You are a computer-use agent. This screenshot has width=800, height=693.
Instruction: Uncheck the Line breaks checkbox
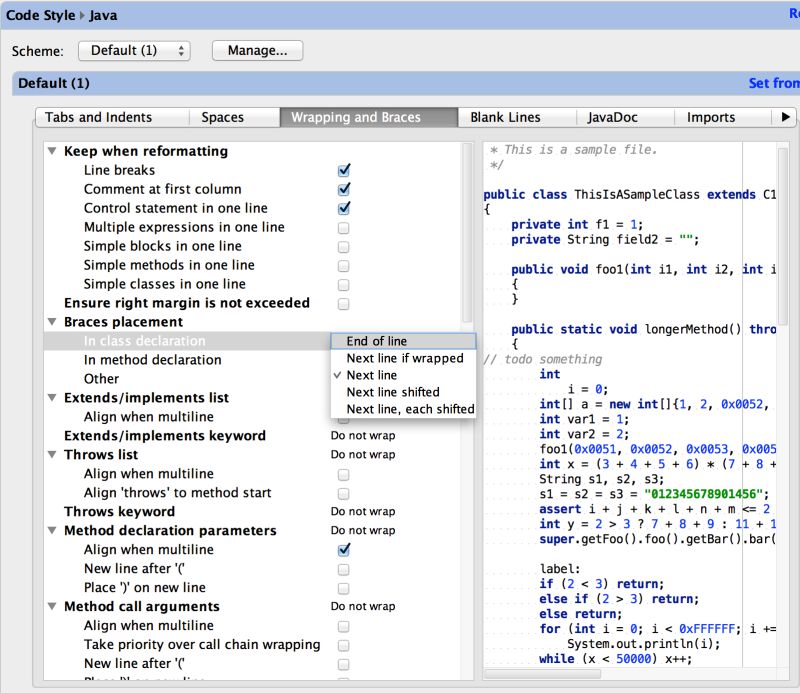(x=344, y=171)
